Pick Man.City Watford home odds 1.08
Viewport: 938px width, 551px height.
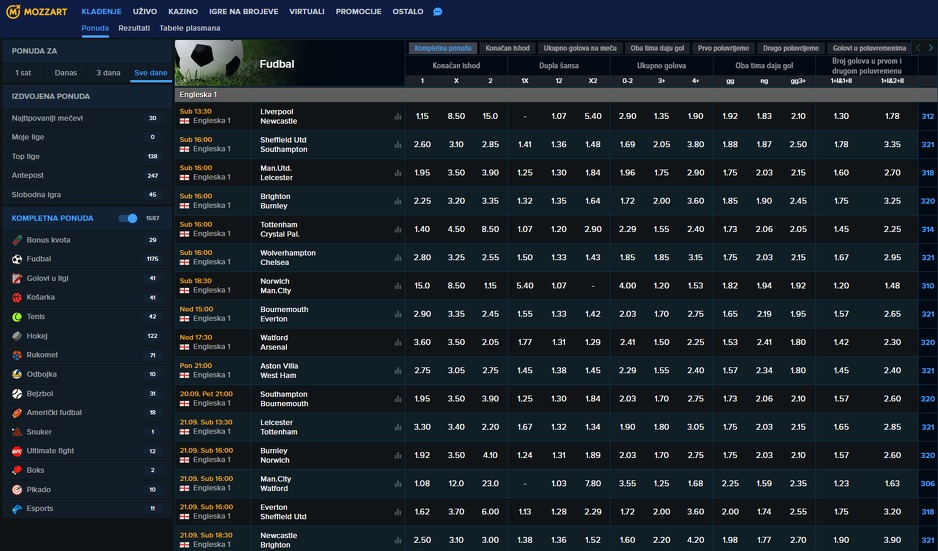tap(422, 483)
